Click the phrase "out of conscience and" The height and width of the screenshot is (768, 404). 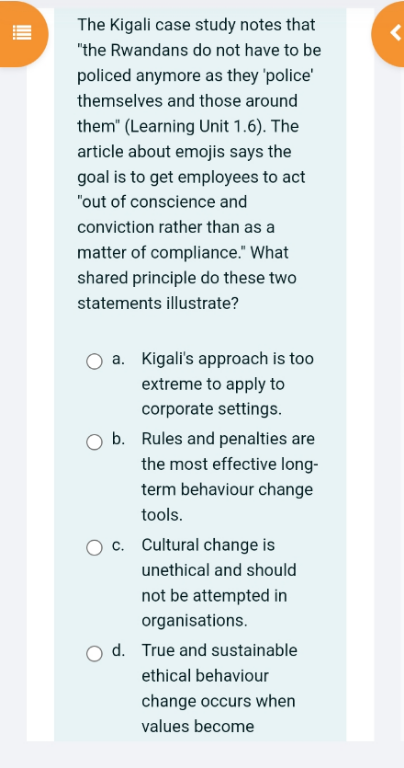pyautogui.click(x=162, y=202)
